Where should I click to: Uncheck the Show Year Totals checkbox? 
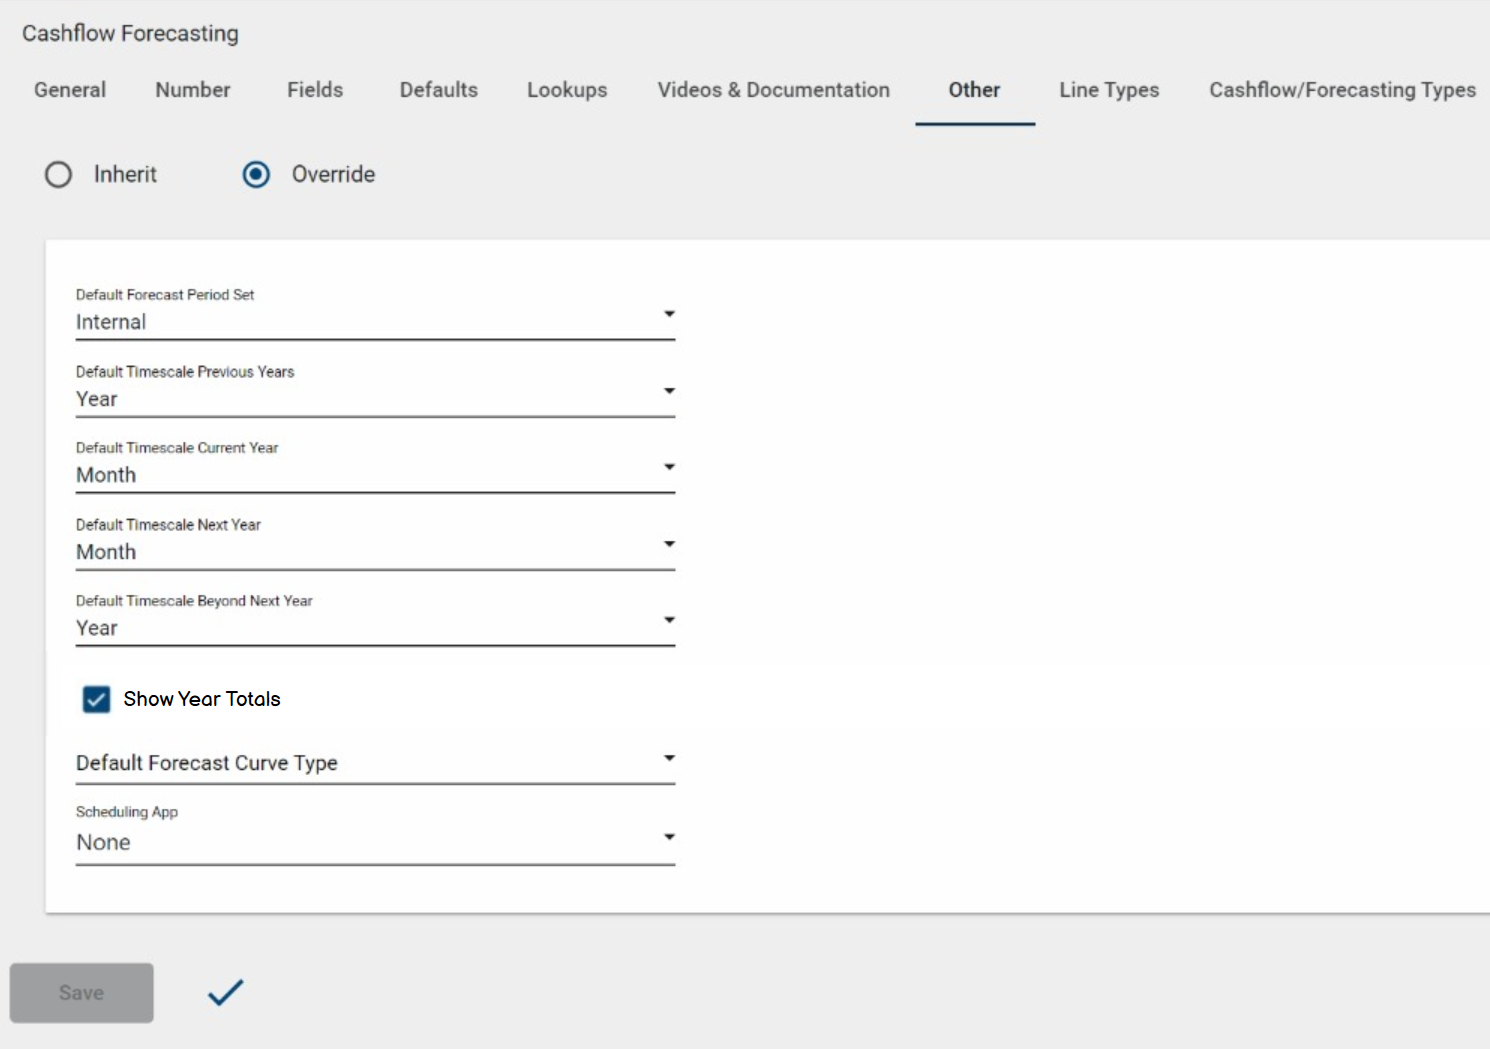(97, 699)
